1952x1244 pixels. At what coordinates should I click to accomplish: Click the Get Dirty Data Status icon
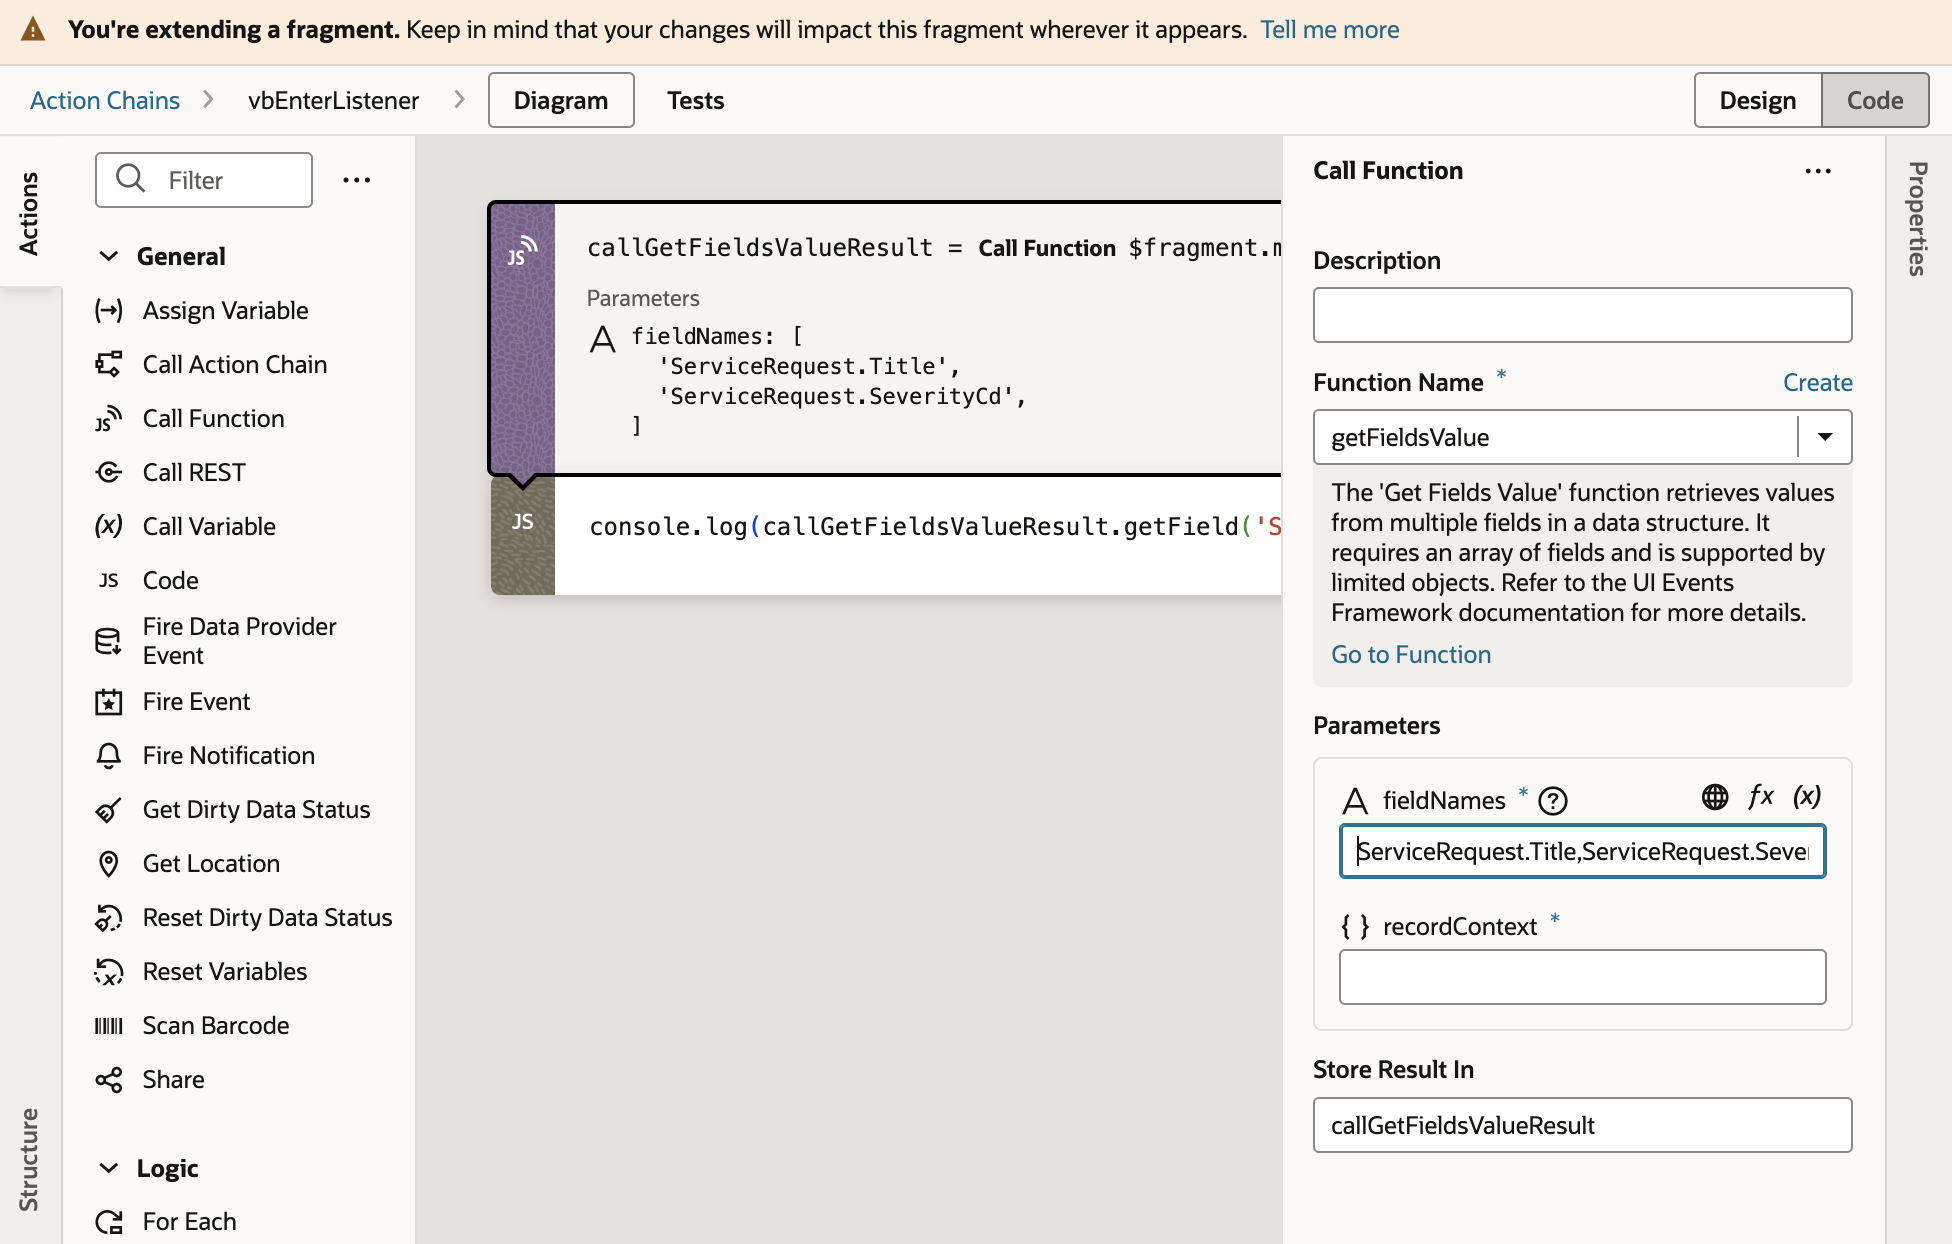point(107,808)
